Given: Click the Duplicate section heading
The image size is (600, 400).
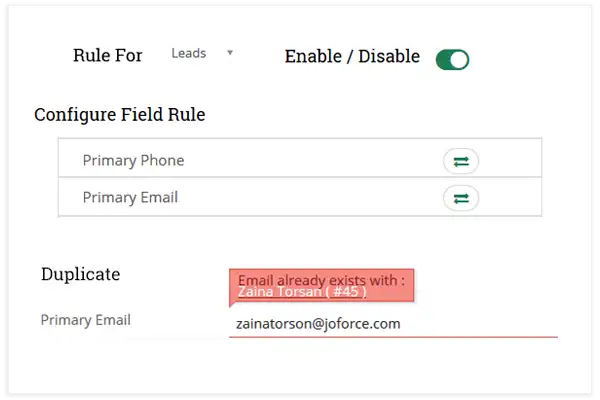Looking at the screenshot, I should tap(81, 274).
